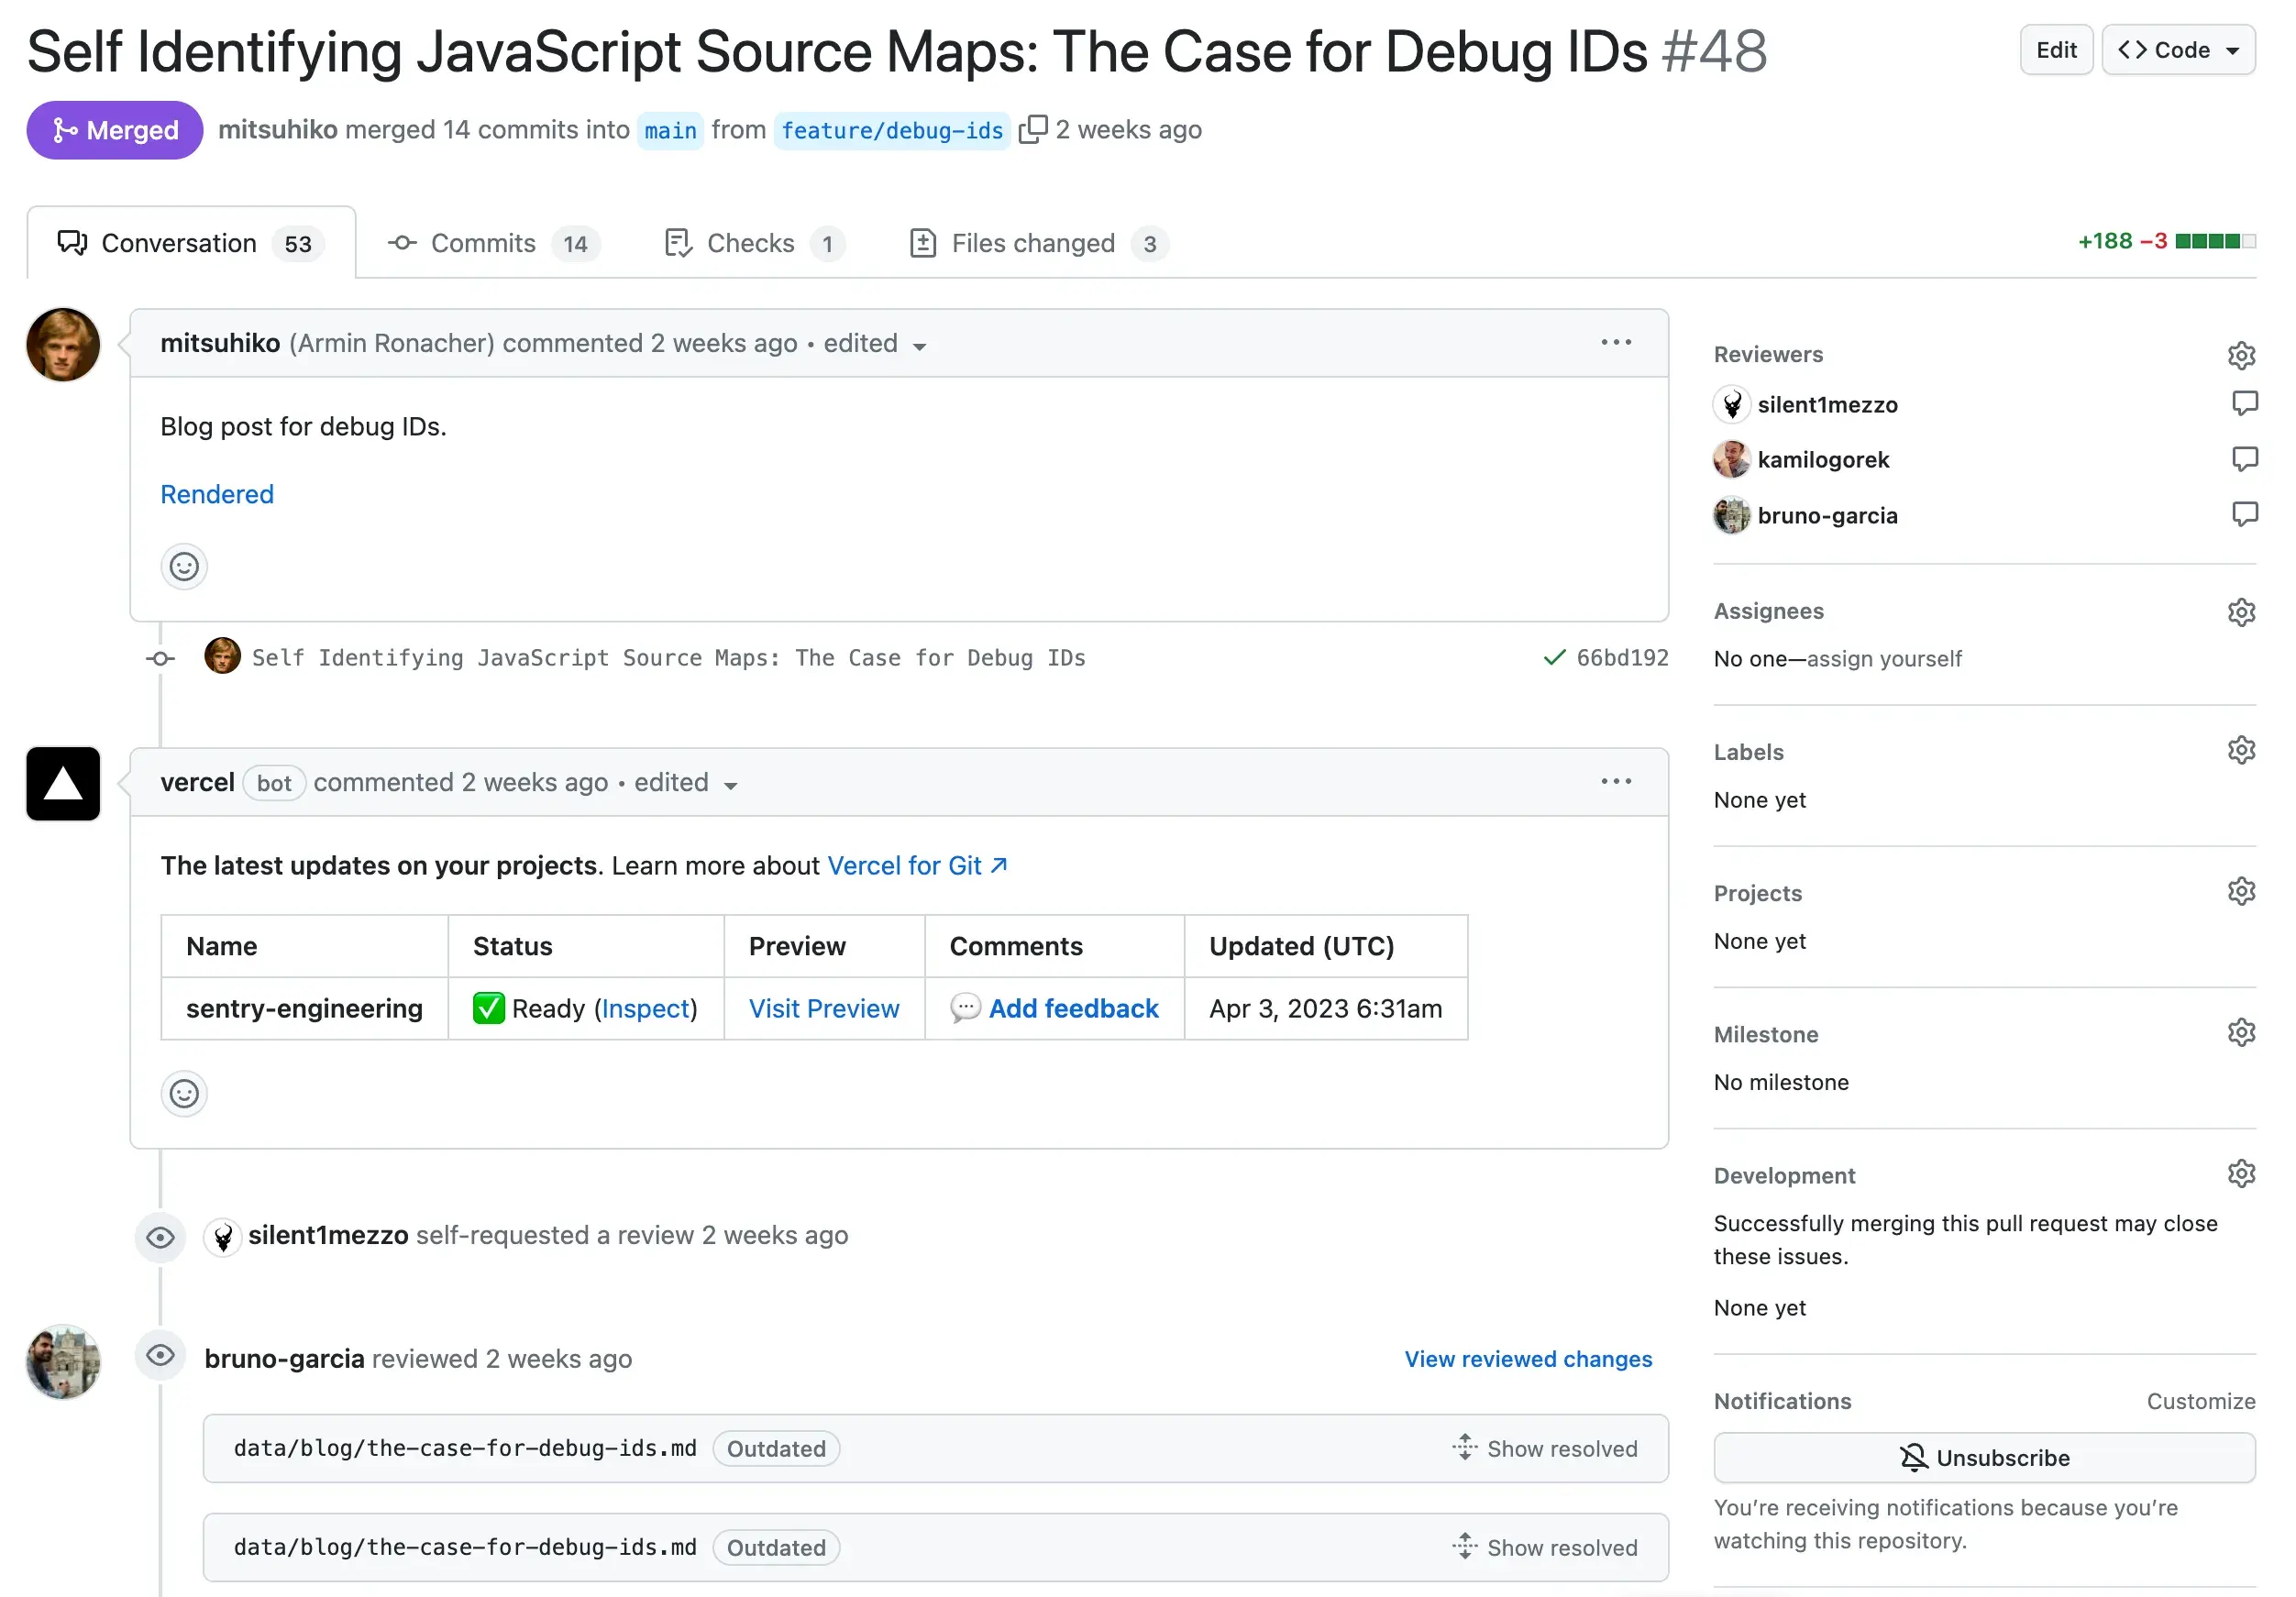Show resolved for first outdated review thread
Screen dimensions: 2296x1597
tap(1544, 1448)
